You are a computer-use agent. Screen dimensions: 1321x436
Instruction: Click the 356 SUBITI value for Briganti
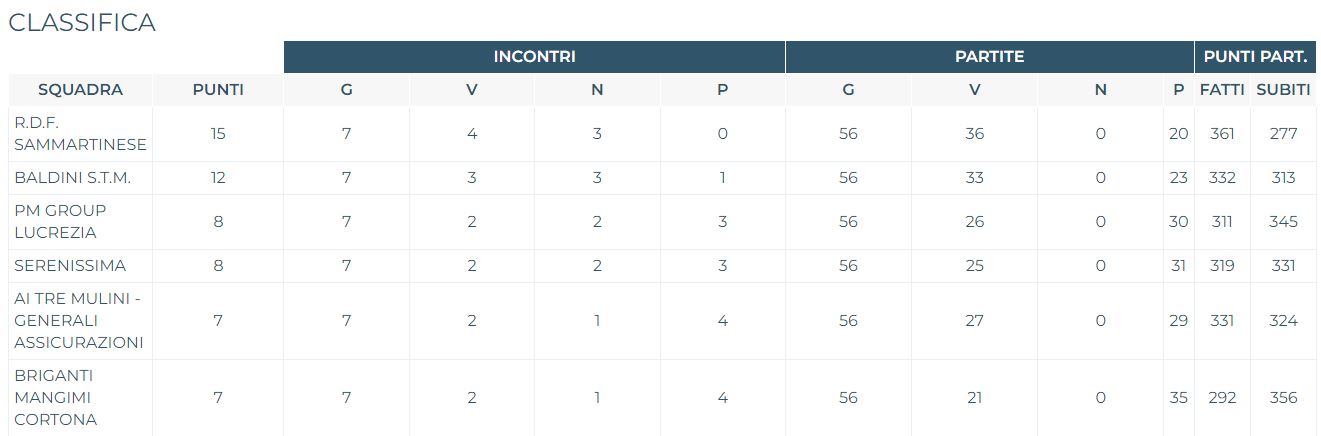pyautogui.click(x=1283, y=398)
